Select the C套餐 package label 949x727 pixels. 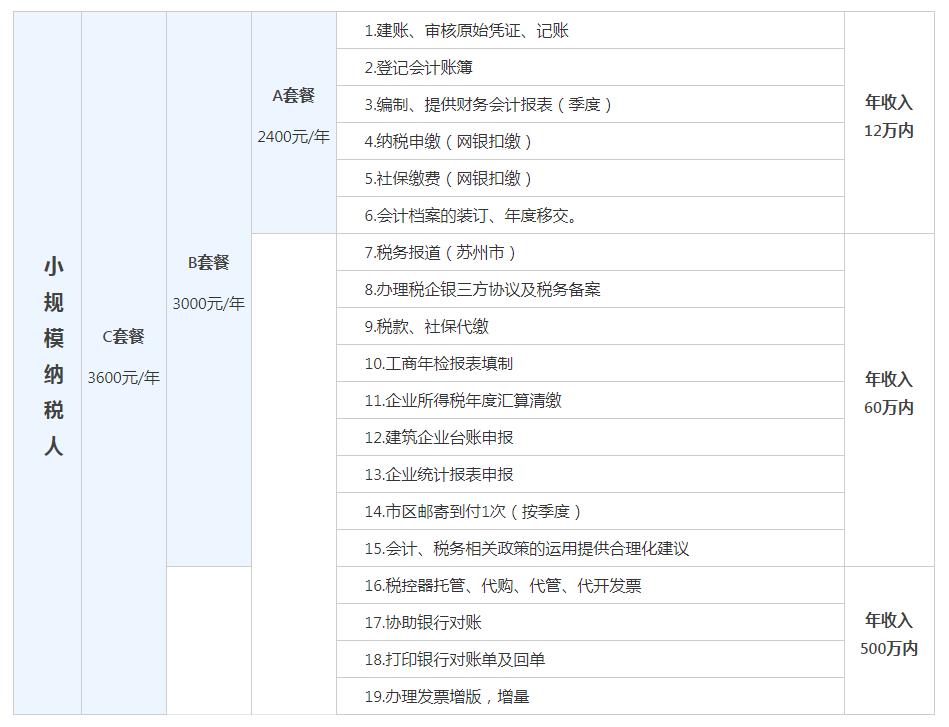click(x=123, y=337)
